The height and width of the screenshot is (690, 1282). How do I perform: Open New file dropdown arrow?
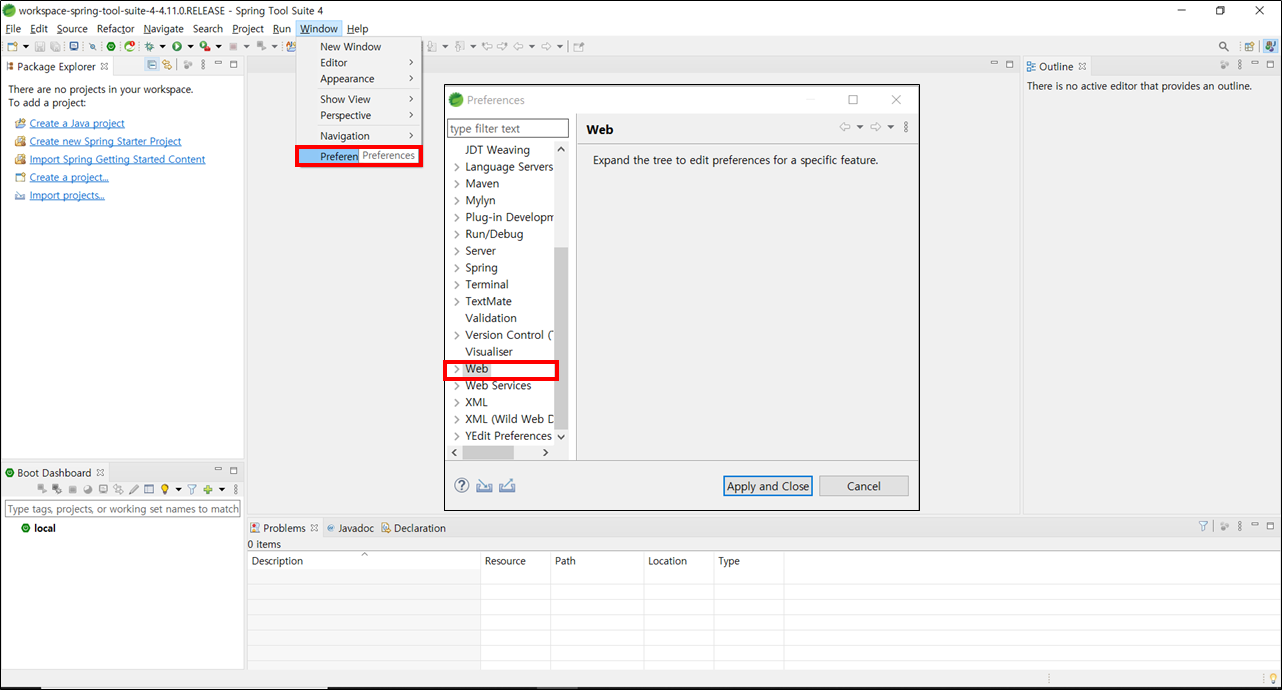[25, 46]
